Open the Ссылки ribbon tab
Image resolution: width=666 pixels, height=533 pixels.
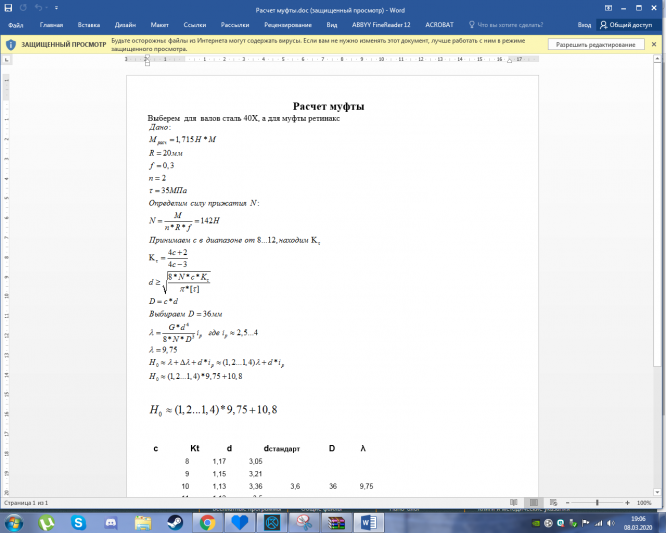click(195, 25)
